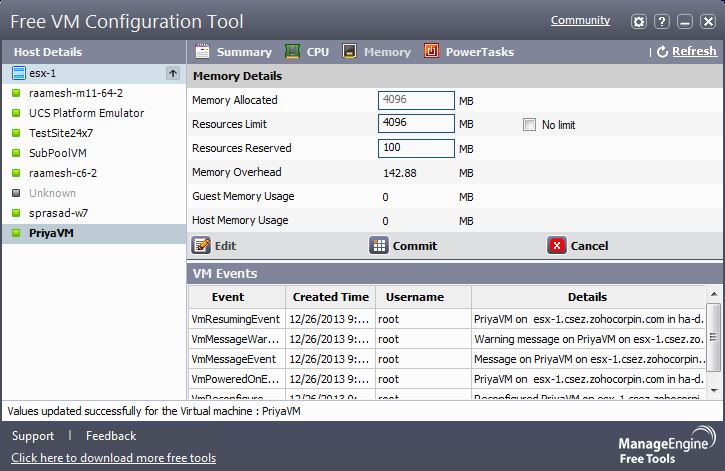Screen dimensions: 725x471
Task: Click the Details column header
Action: coord(589,297)
